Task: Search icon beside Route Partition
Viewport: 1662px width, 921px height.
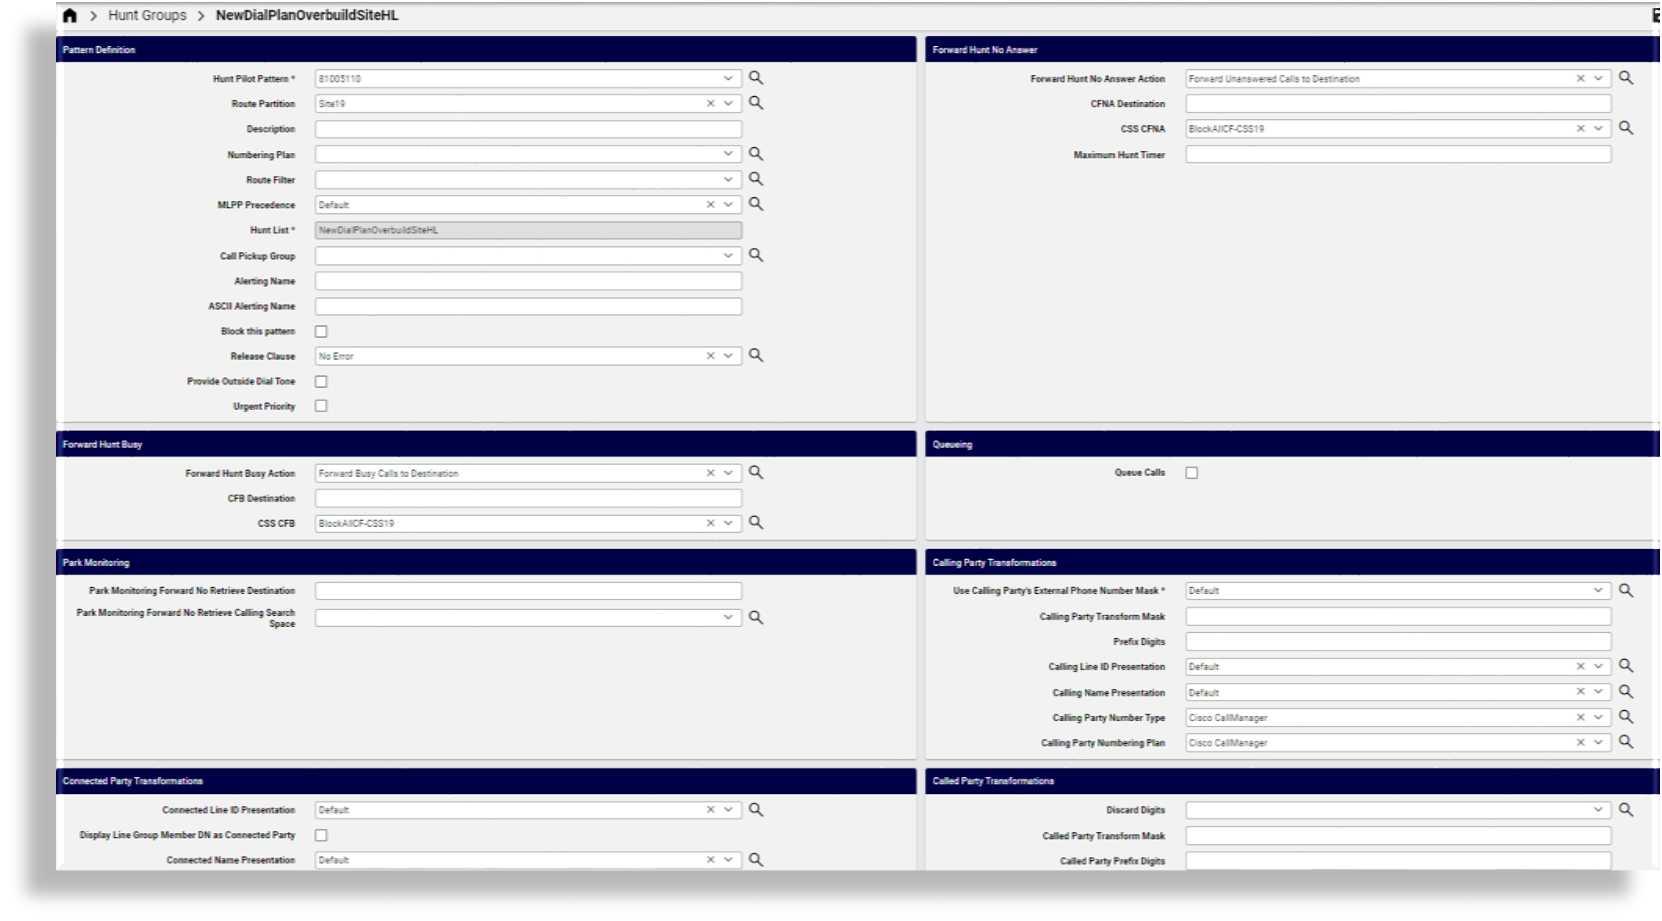Action: 756,103
